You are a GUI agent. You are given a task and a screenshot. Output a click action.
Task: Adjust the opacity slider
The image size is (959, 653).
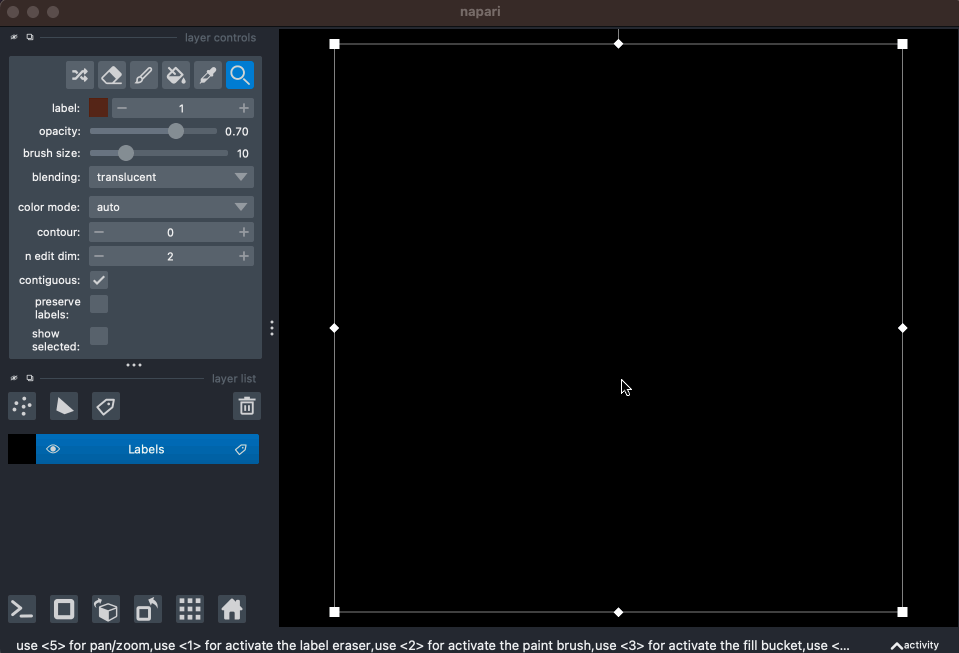(176, 131)
